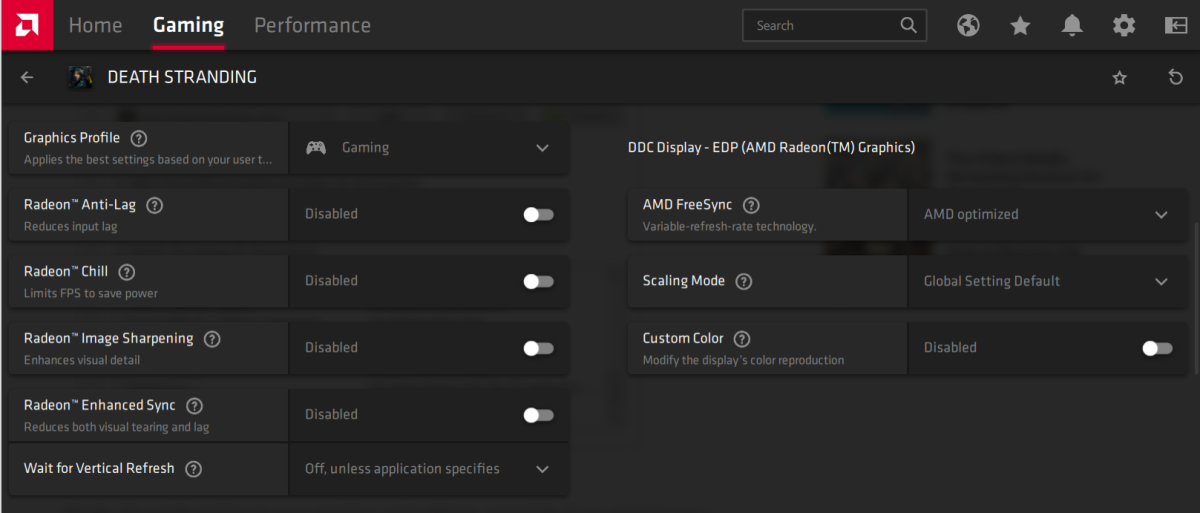Switch to the Home tab
The height and width of the screenshot is (513, 1200).
95,26
